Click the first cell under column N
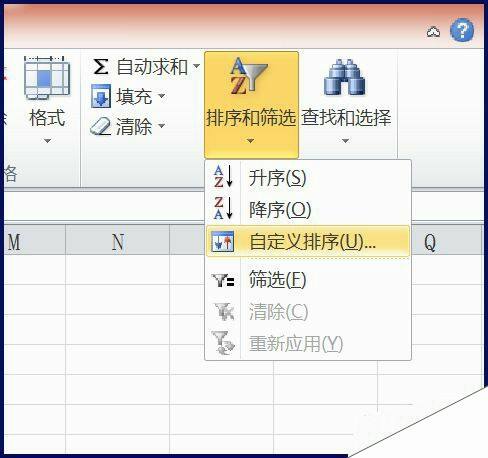 117,270
